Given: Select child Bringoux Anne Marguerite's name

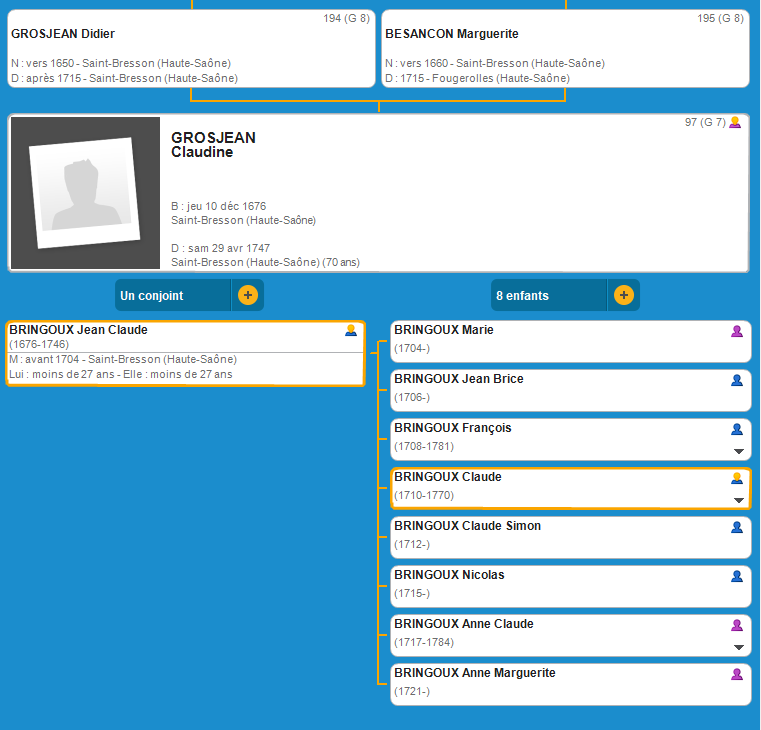Looking at the screenshot, I should click(x=475, y=673).
